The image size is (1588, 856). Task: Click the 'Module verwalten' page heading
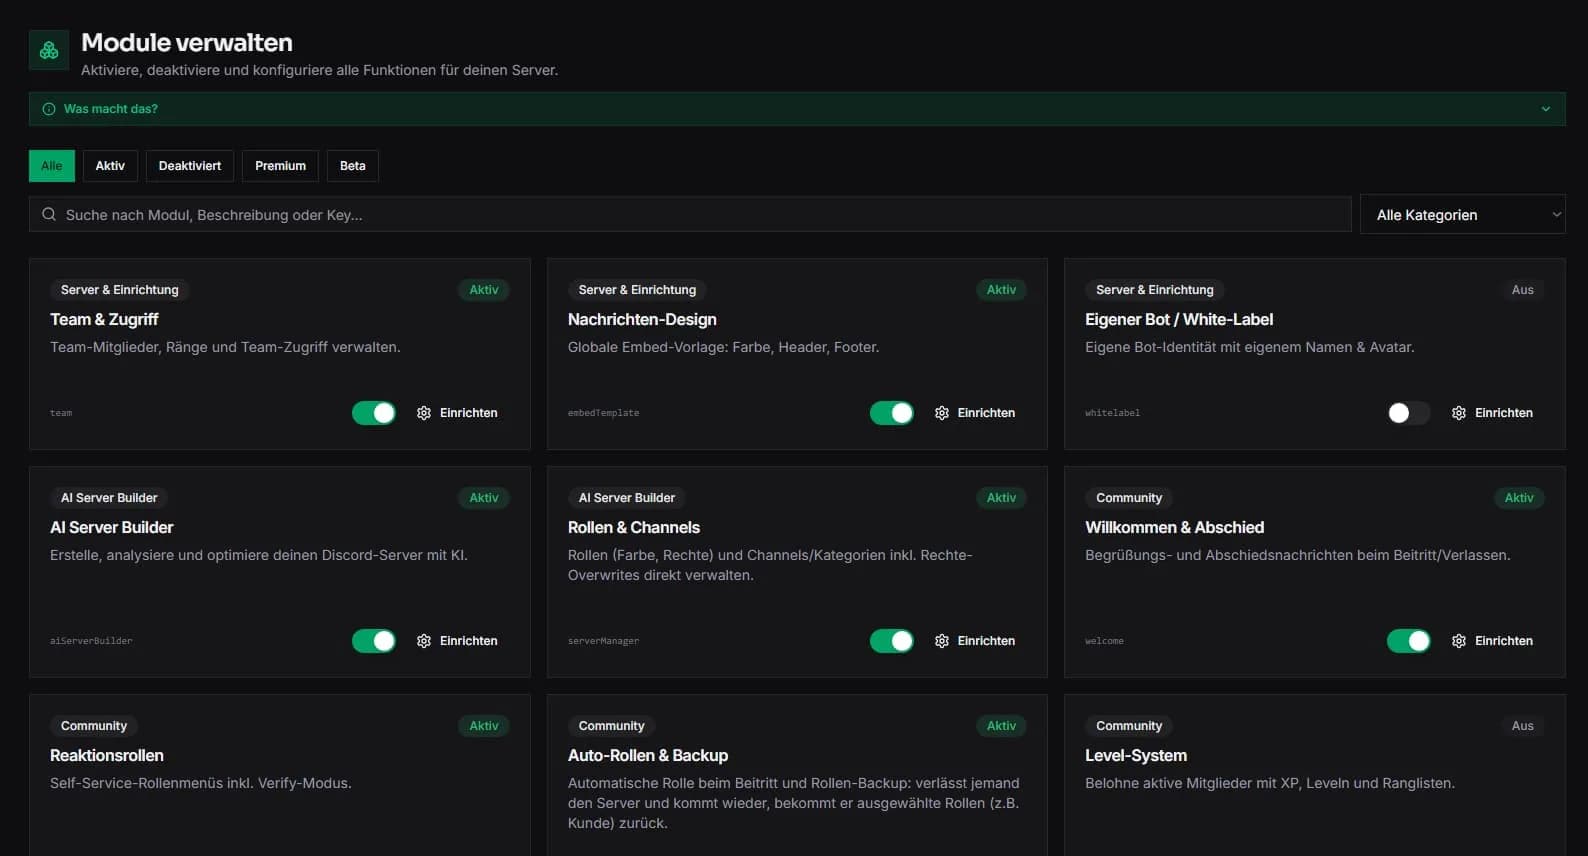(187, 43)
